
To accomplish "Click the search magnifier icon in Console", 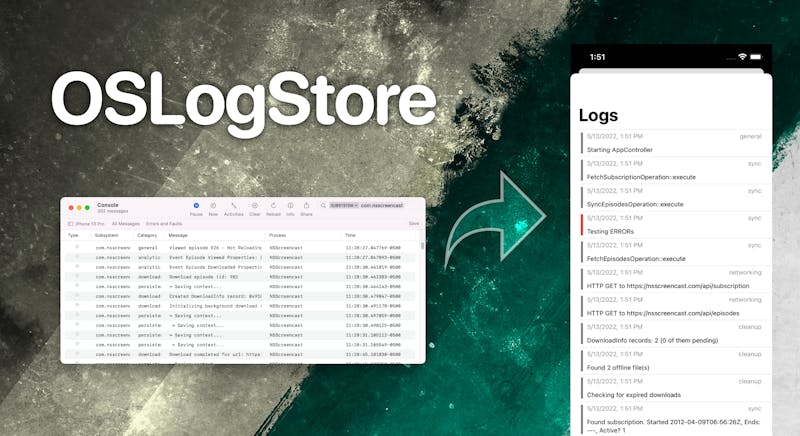I will [322, 205].
